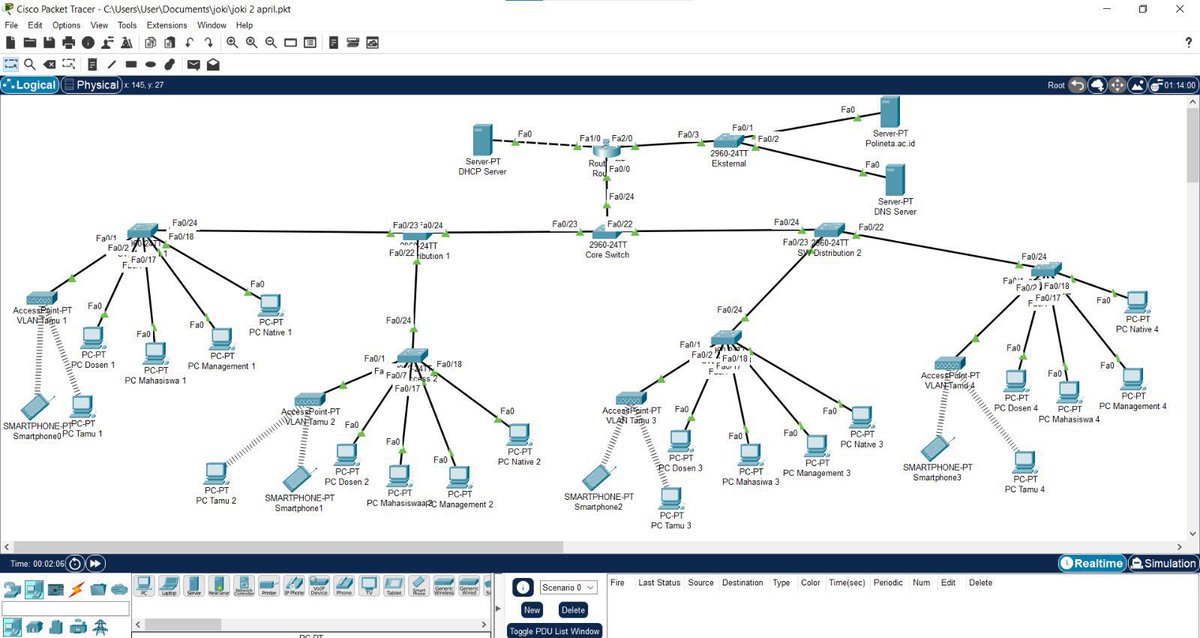This screenshot has width=1200, height=638.
Task: Activate the Inspect magnifier tool
Action: click(30, 64)
